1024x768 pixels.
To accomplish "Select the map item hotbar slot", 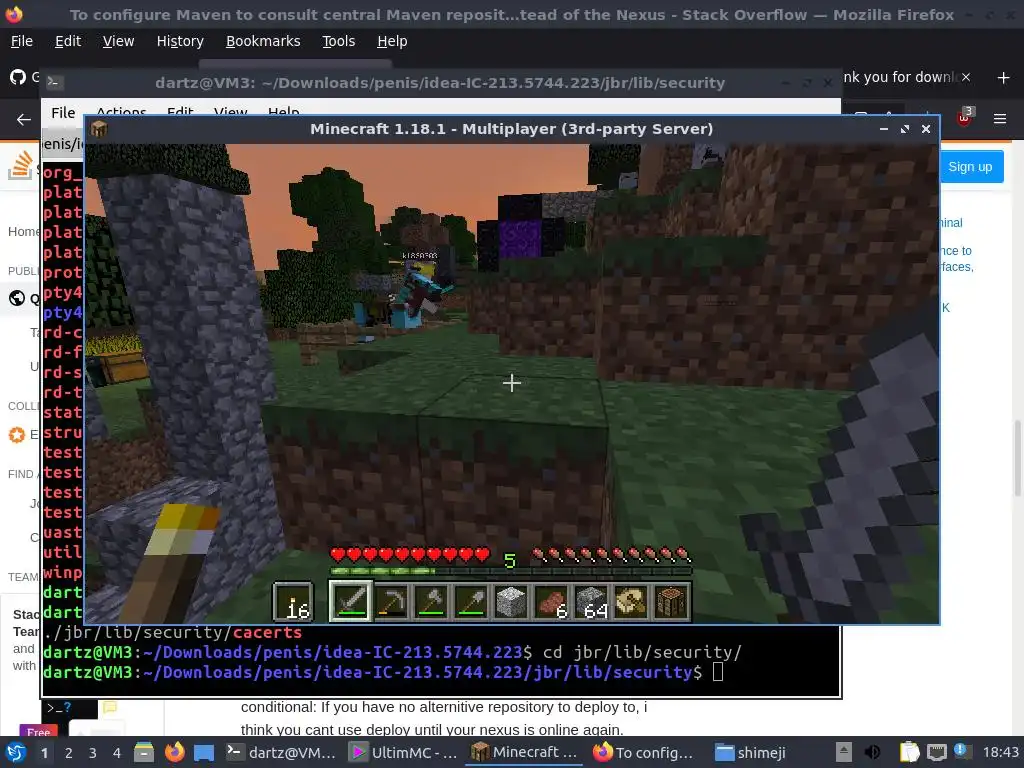I will (x=632, y=601).
